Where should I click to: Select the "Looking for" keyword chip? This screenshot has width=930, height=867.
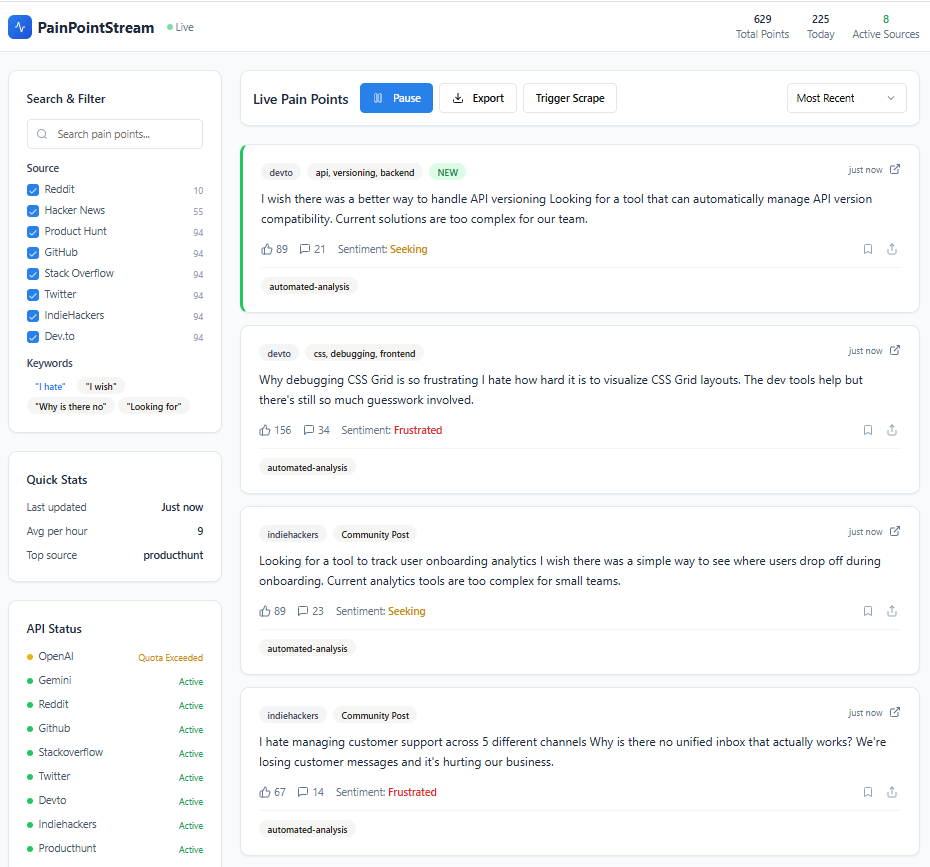click(x=154, y=406)
